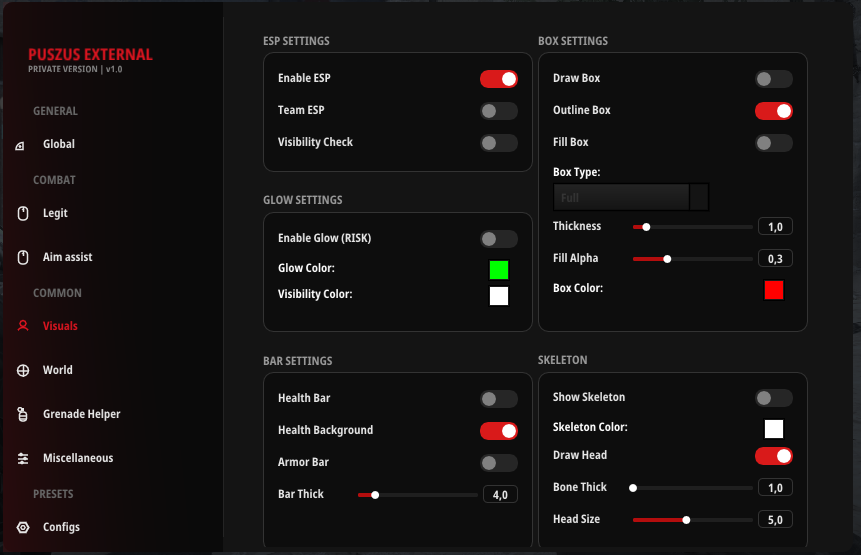Click the Head Size slider handle
861x555 pixels.
[686, 520]
